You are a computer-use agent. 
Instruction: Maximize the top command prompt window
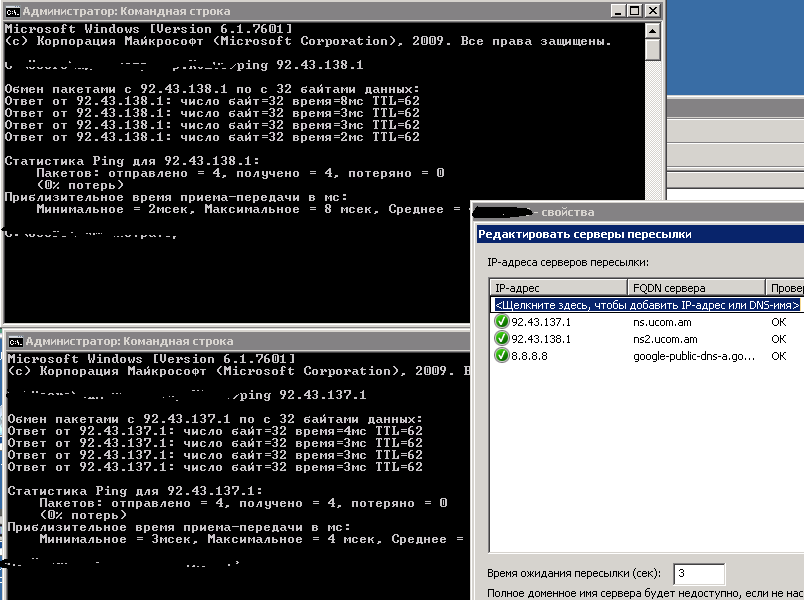635,11
